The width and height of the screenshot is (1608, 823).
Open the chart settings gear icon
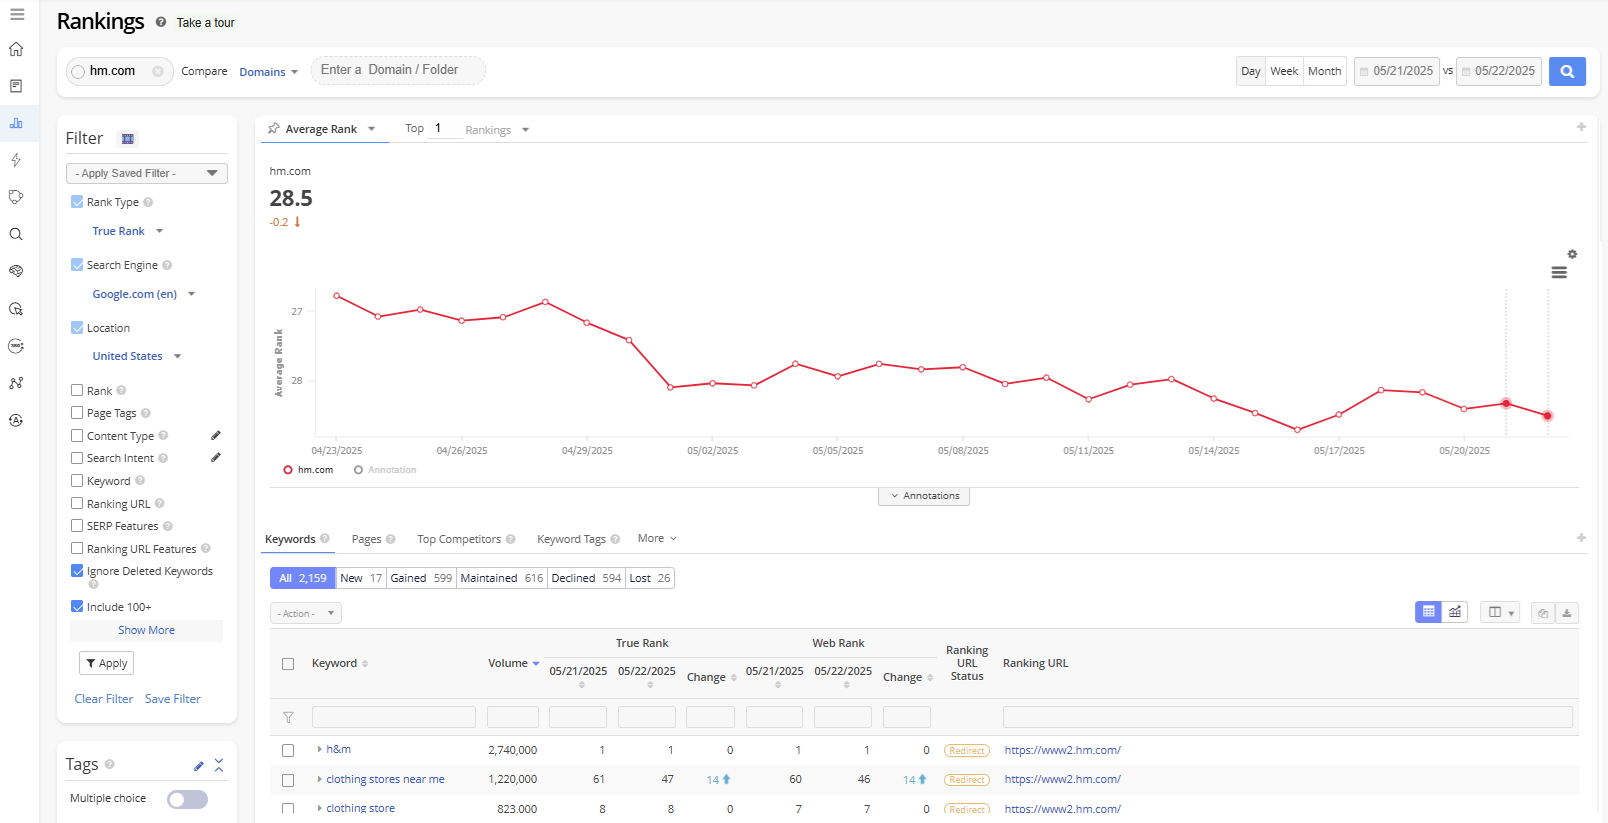(1572, 254)
